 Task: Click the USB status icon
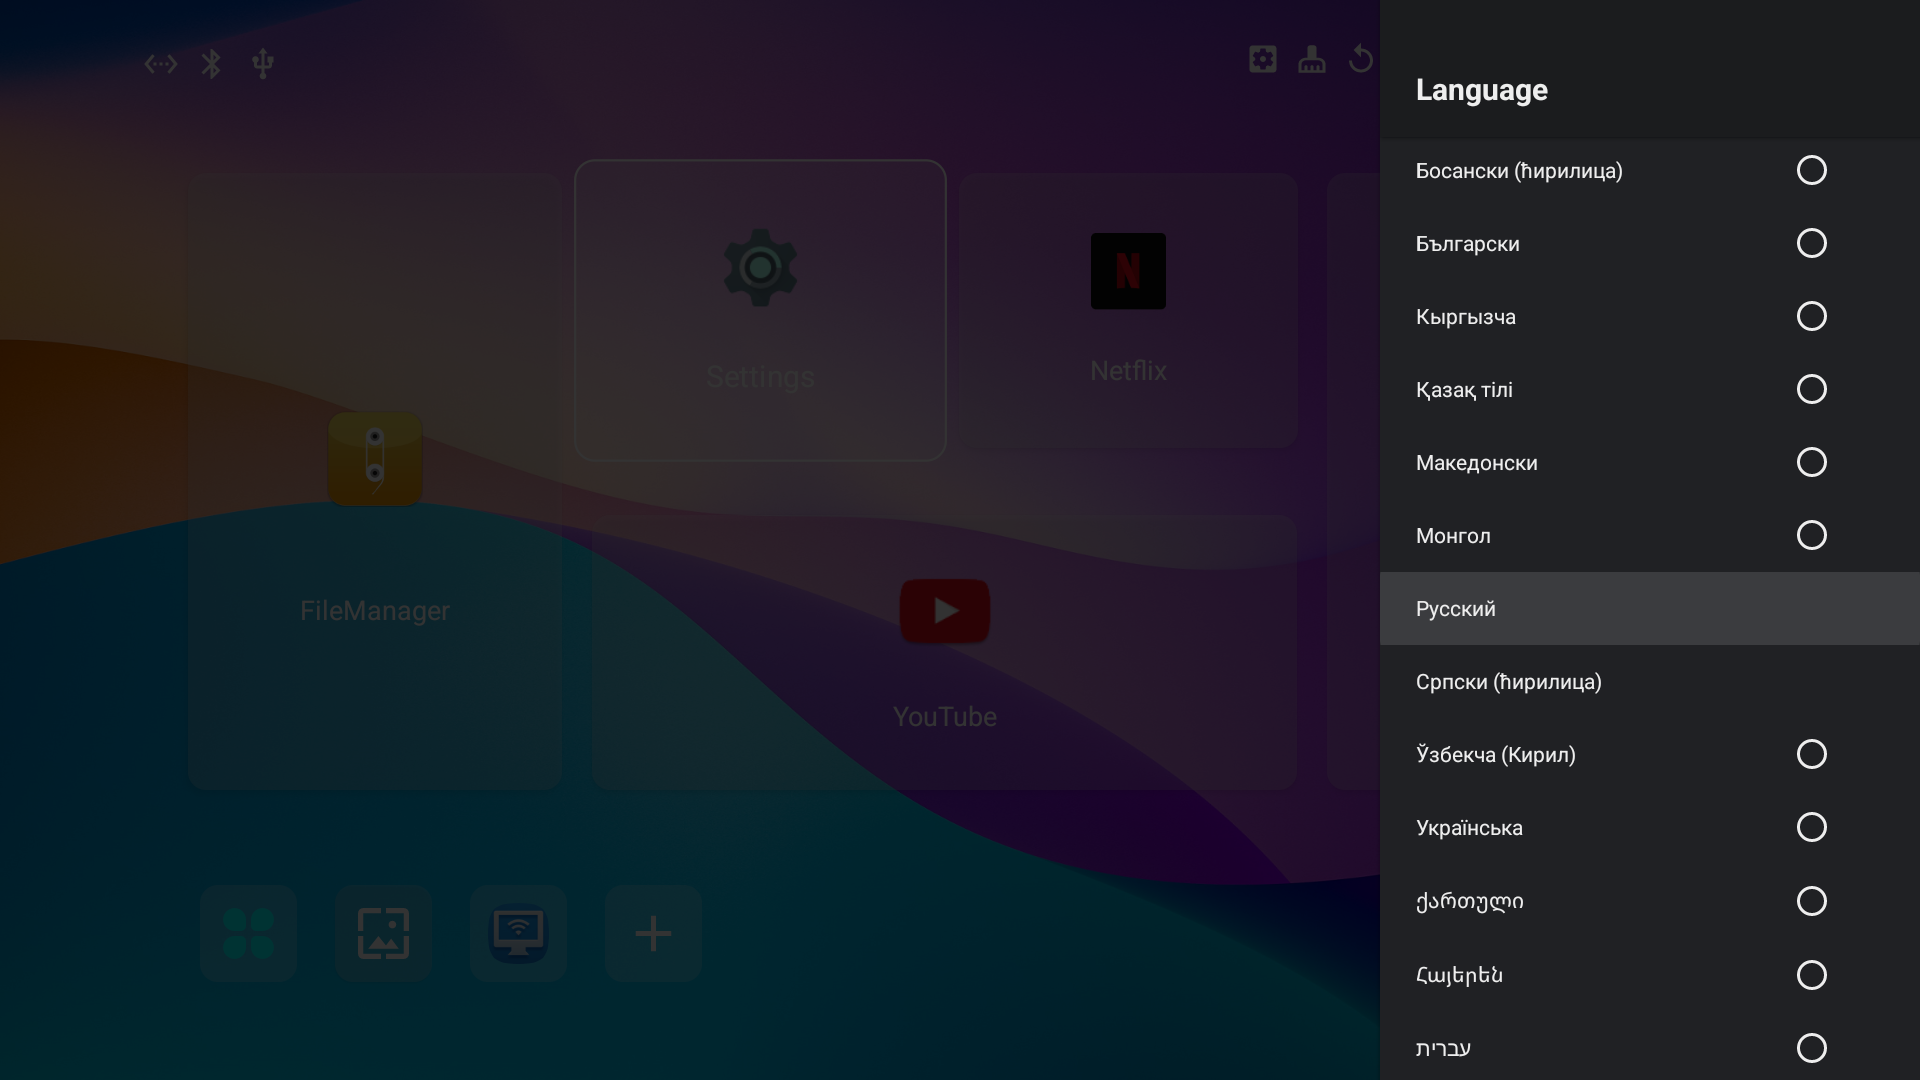pyautogui.click(x=263, y=64)
